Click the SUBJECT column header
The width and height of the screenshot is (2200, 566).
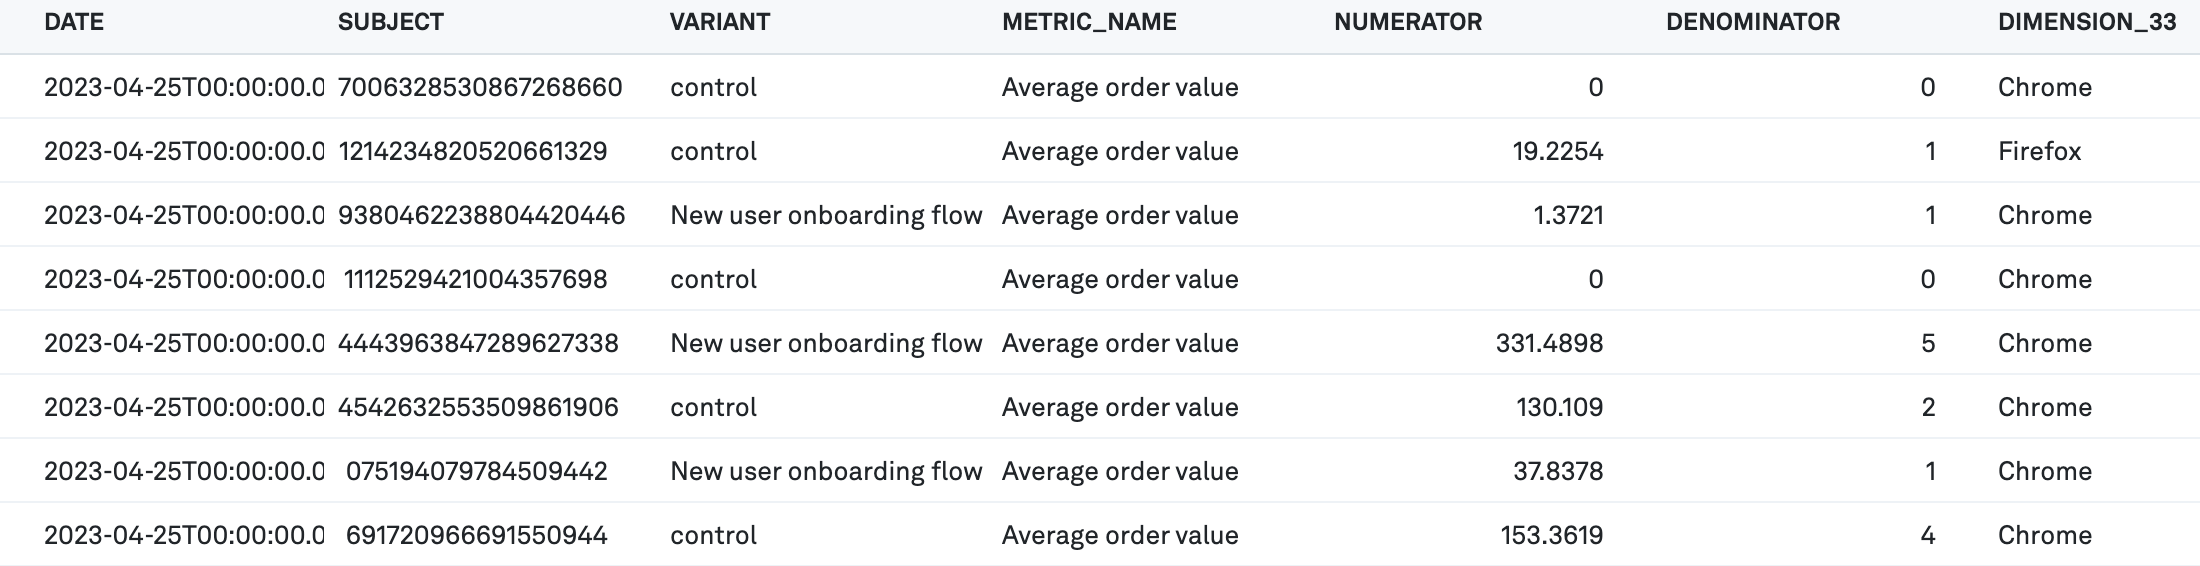coord(390,23)
